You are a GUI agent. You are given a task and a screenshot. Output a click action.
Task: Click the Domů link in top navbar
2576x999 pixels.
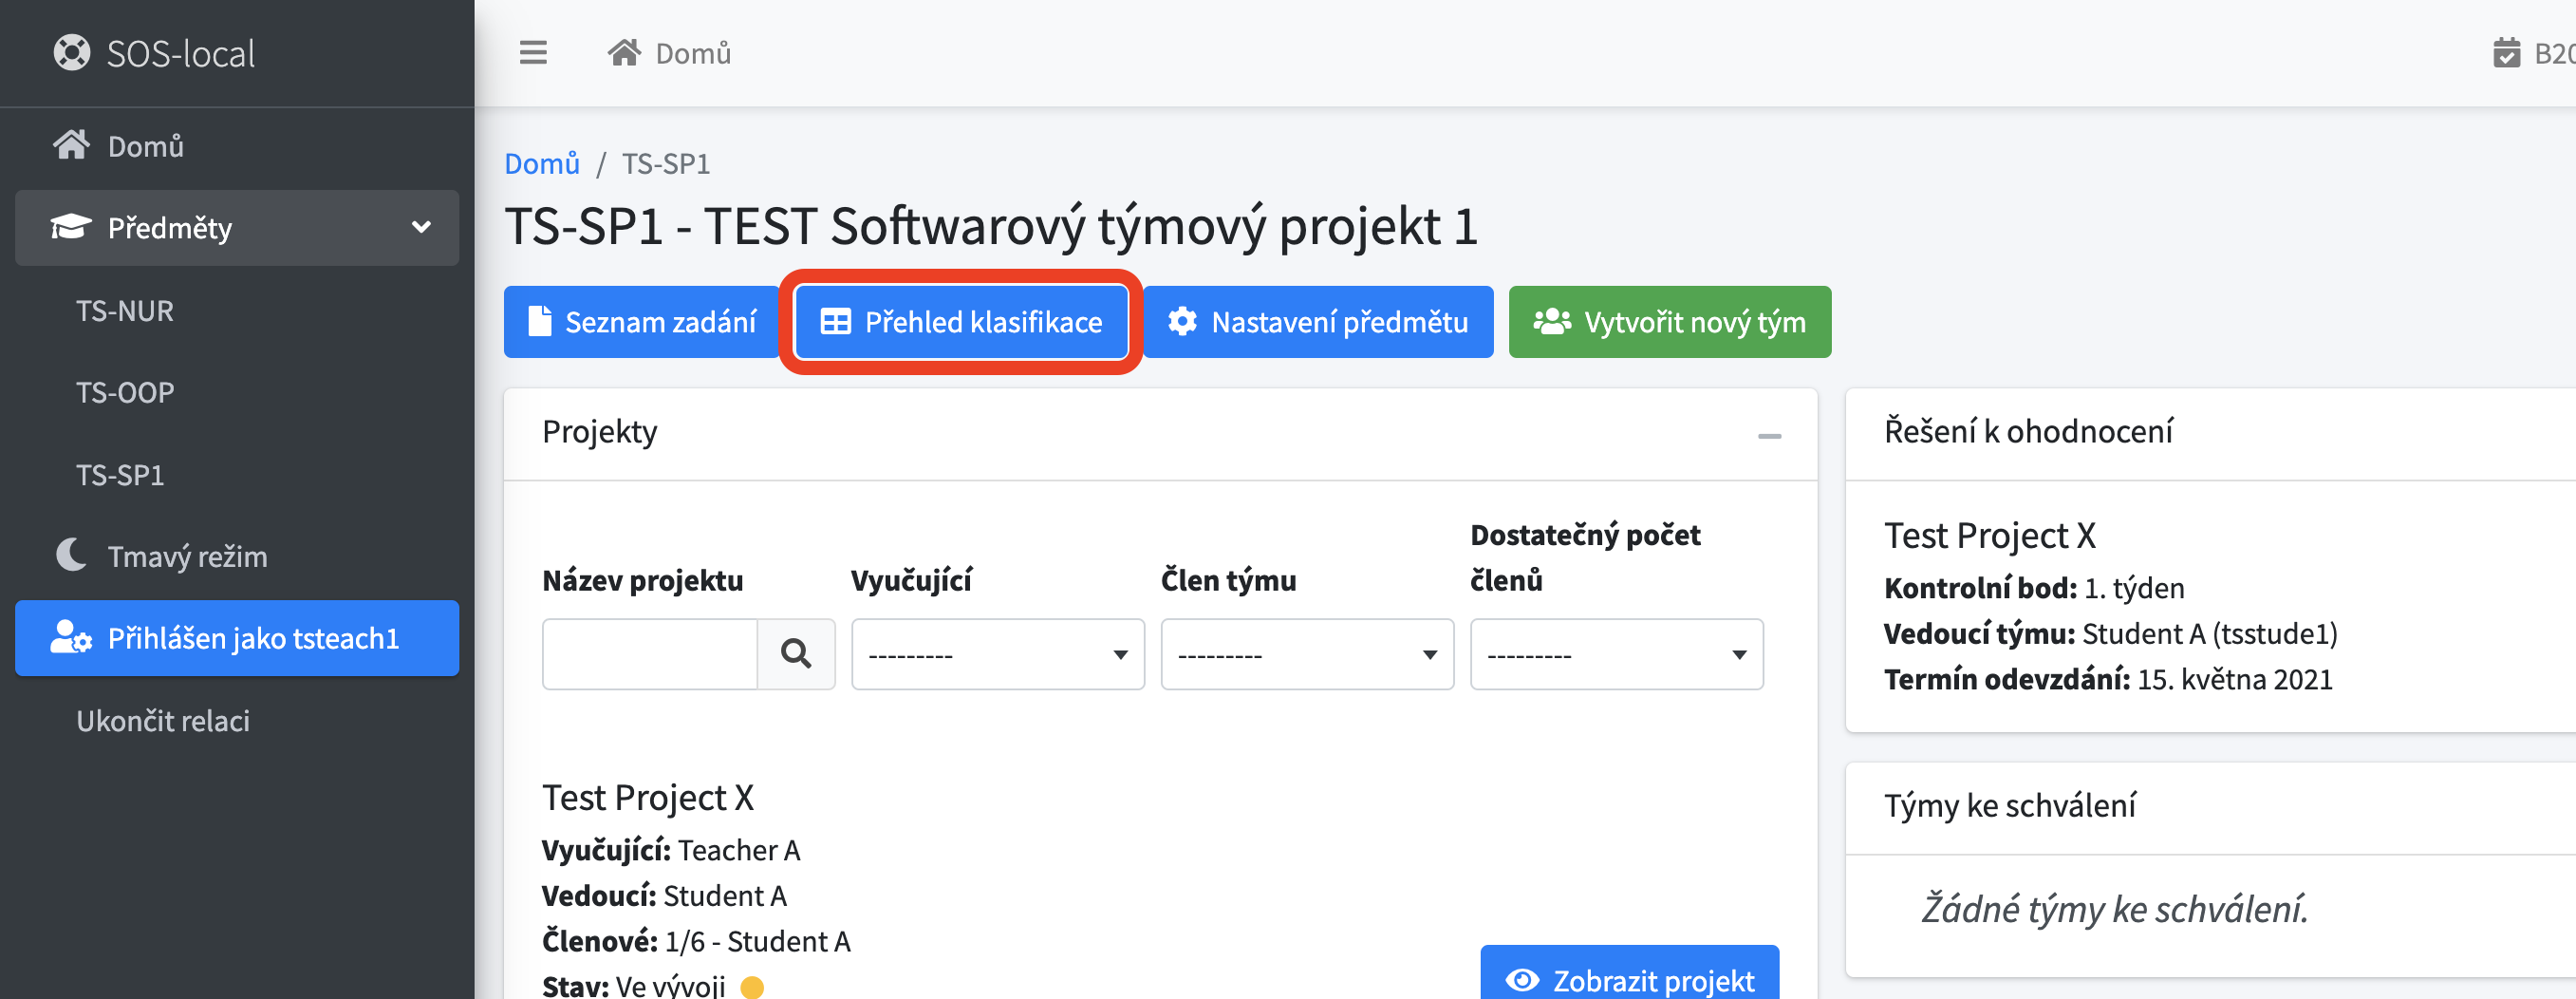(692, 53)
